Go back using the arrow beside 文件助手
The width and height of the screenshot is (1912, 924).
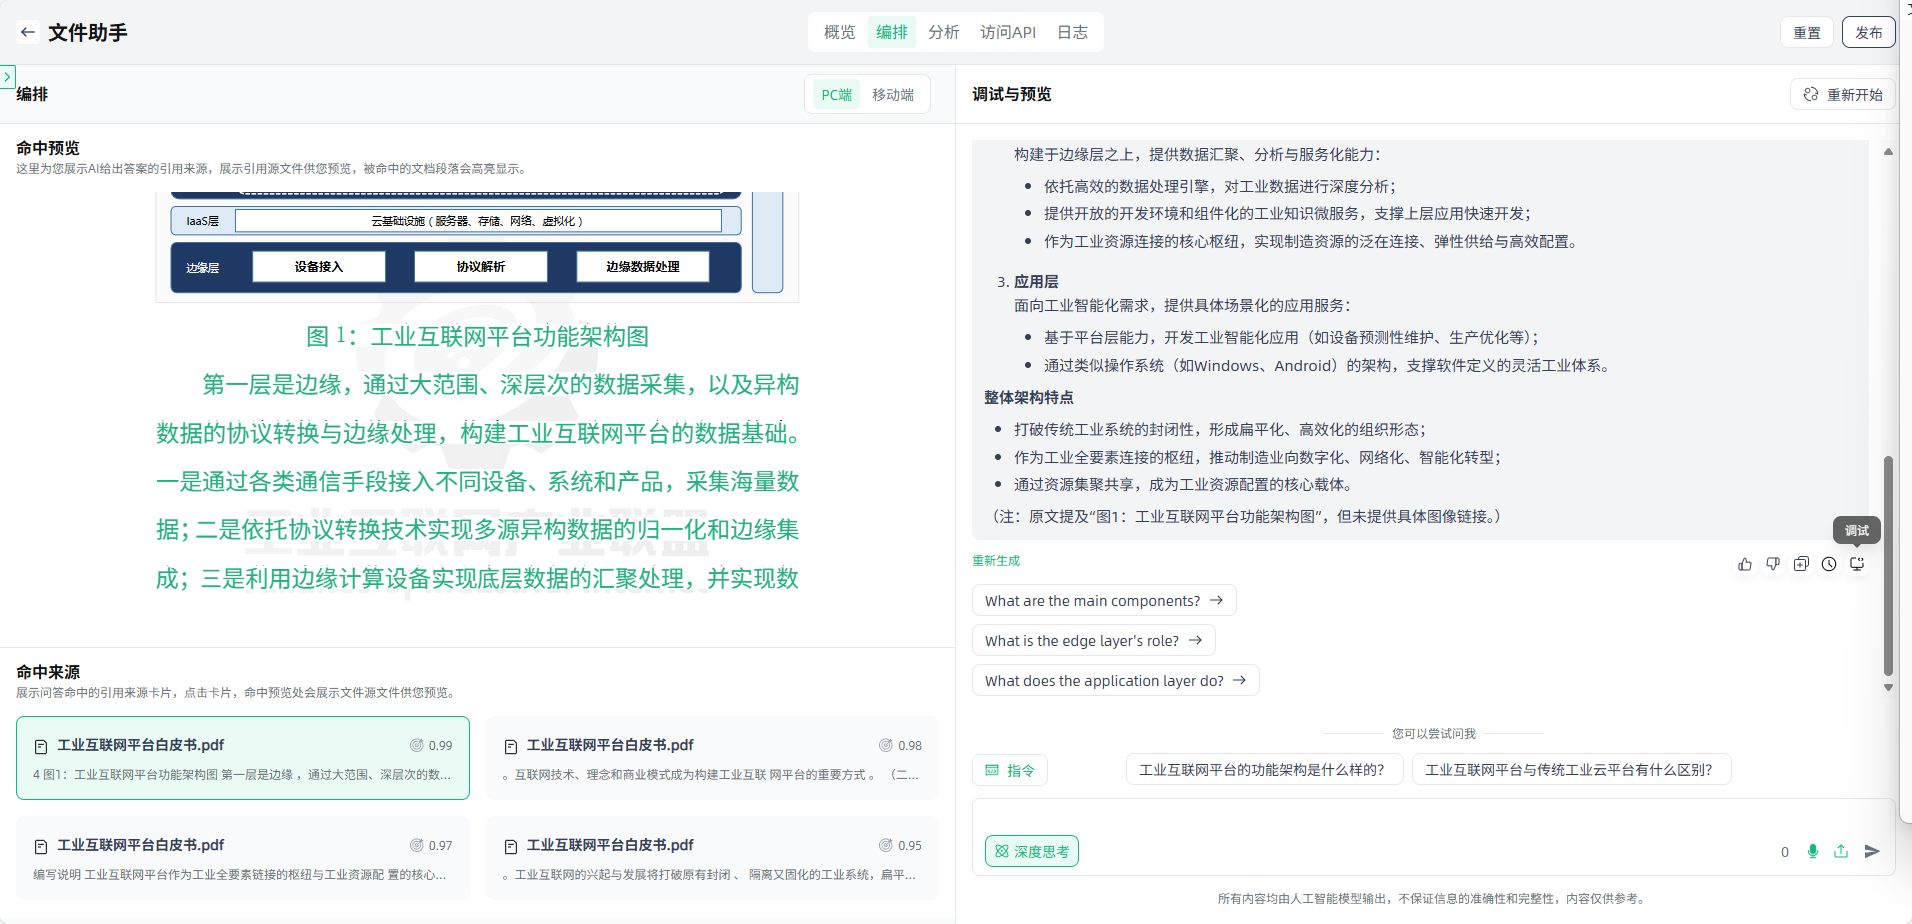[x=28, y=32]
